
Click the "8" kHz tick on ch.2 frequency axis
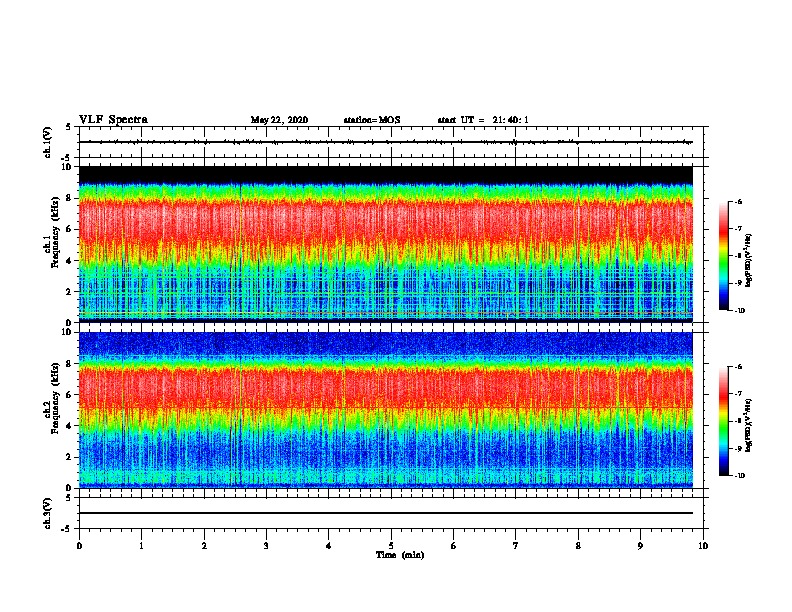point(69,364)
